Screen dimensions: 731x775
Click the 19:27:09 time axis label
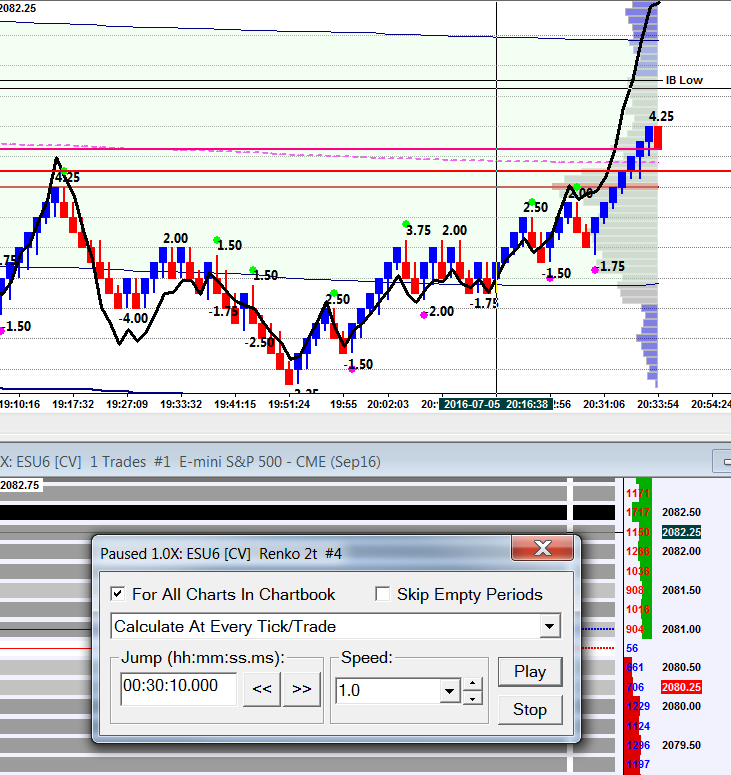tap(127, 404)
